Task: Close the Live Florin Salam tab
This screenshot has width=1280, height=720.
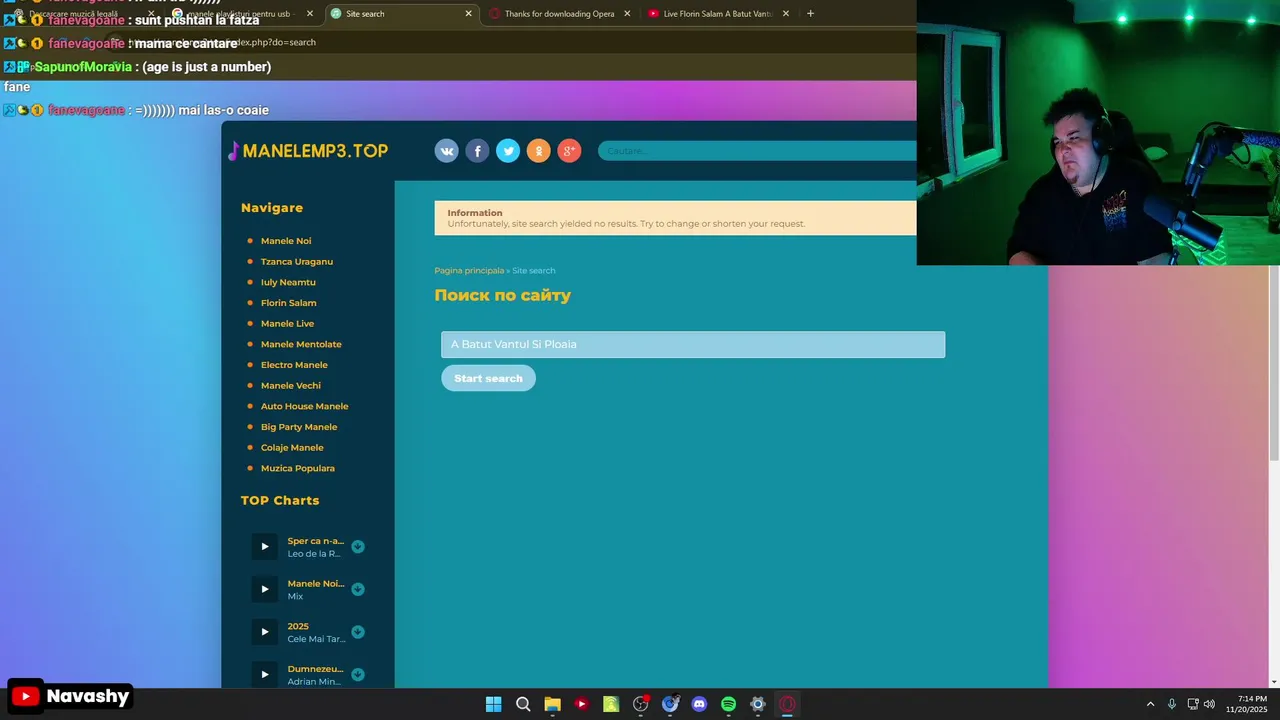Action: (x=786, y=14)
